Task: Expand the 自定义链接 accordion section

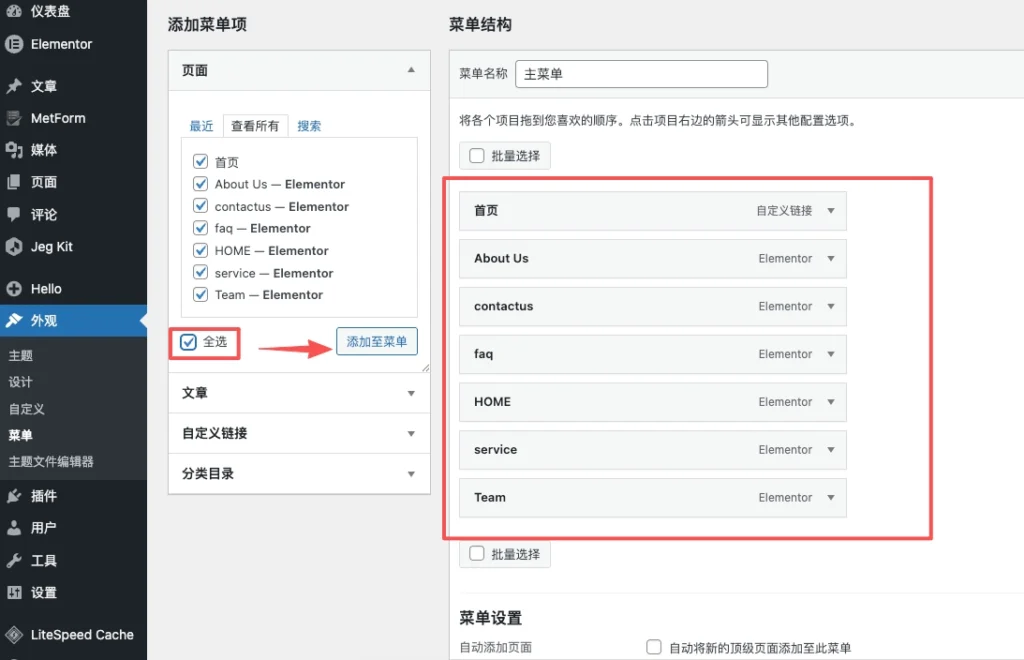Action: click(x=299, y=433)
